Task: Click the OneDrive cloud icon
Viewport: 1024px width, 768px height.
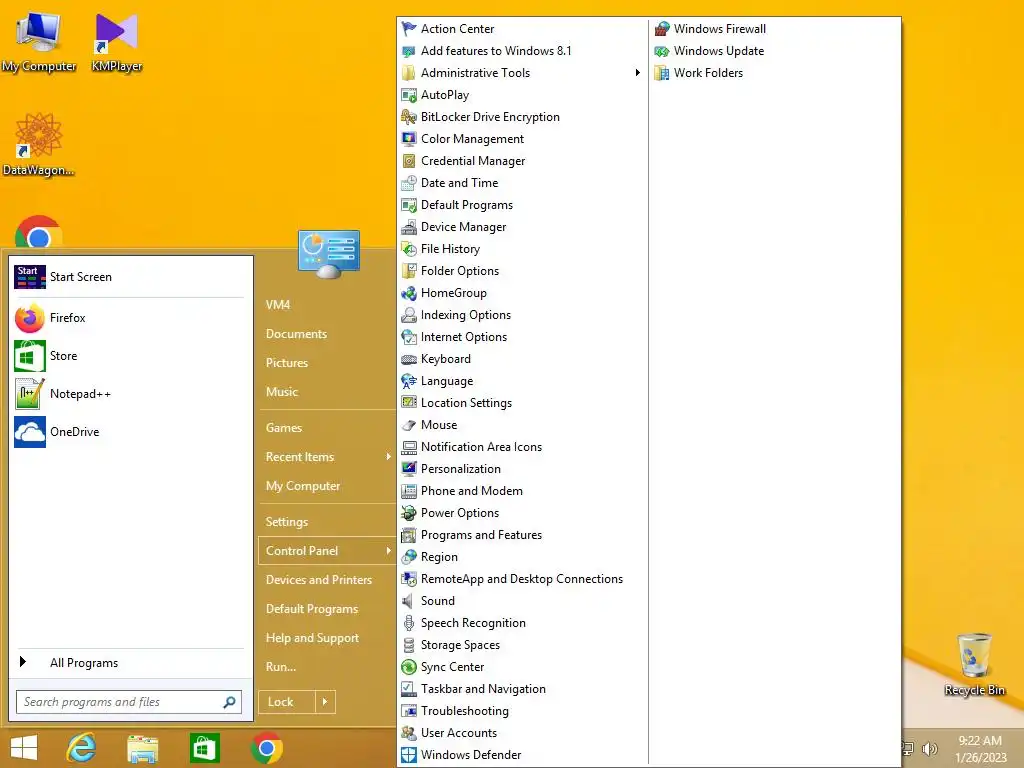Action: (x=29, y=432)
